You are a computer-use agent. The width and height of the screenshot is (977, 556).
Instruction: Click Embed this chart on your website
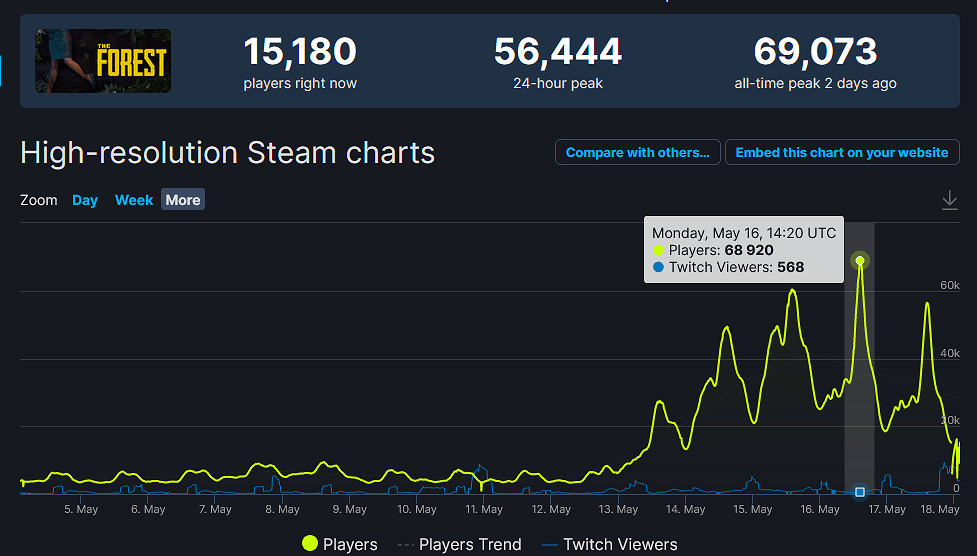pyautogui.click(x=841, y=153)
